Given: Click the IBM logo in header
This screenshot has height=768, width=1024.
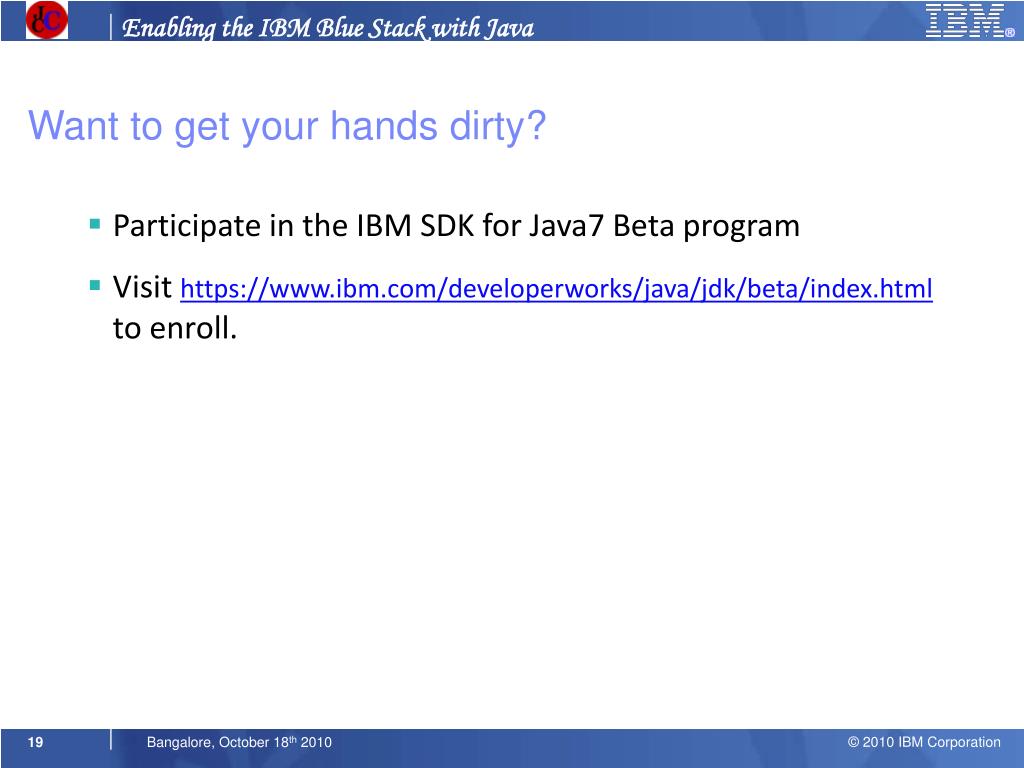Looking at the screenshot, I should [970, 20].
